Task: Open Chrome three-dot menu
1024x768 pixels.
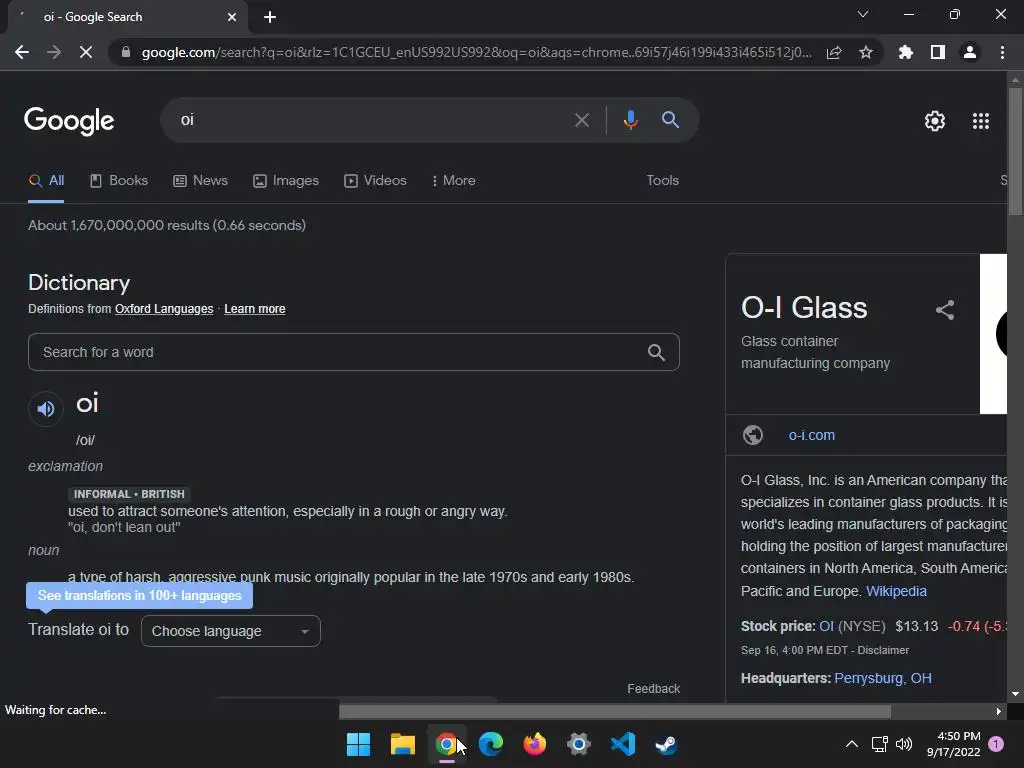Action: [1002, 52]
